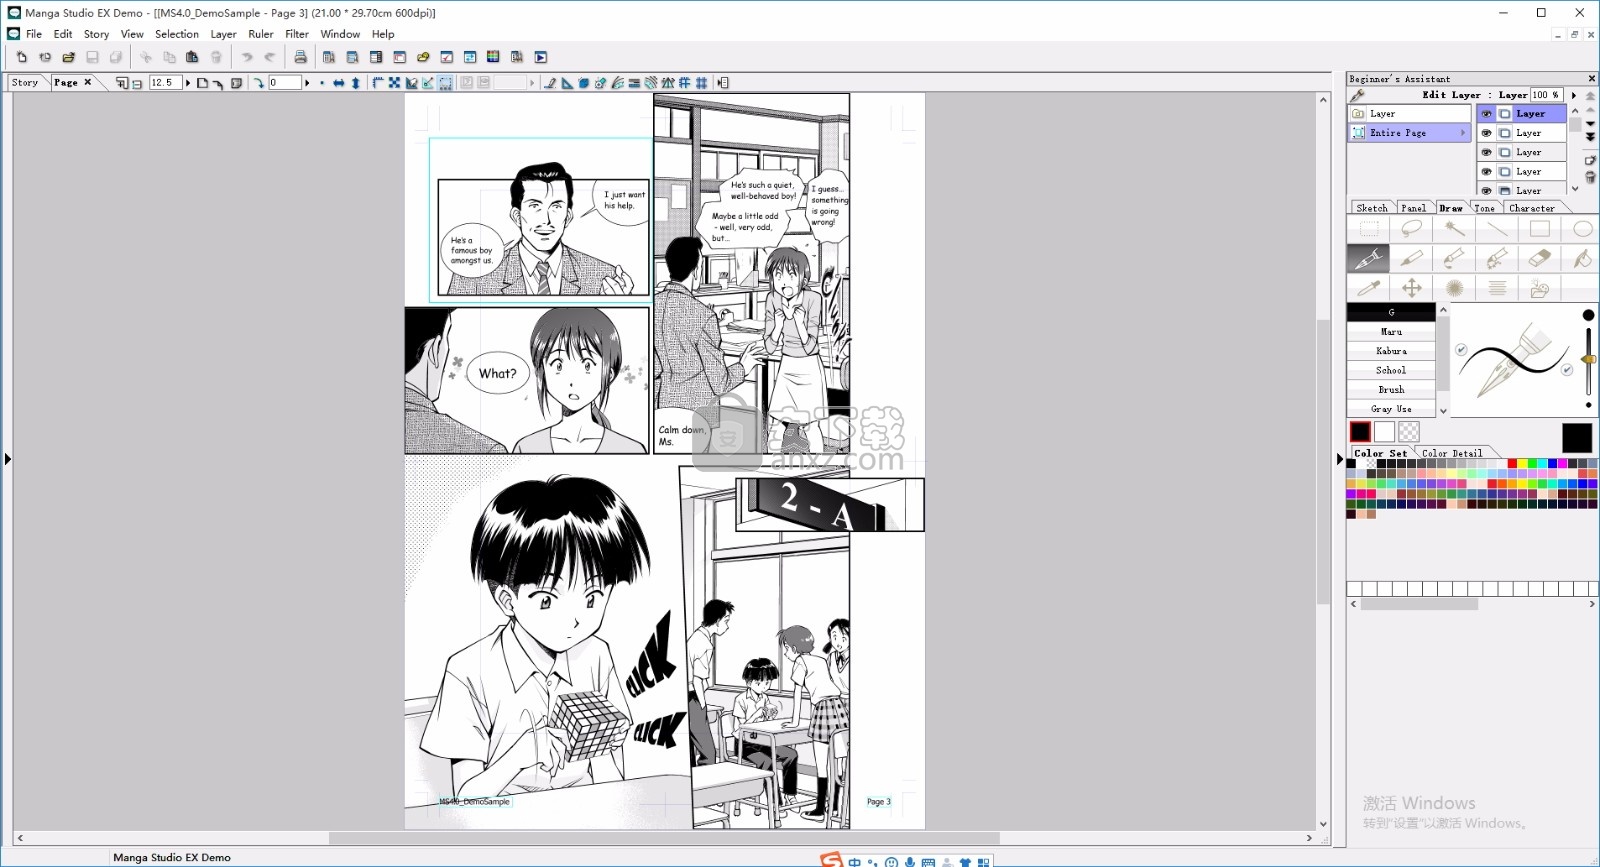Open the Edit Layer opacity arrow menu
This screenshot has height=867, width=1600.
(x=1574, y=95)
